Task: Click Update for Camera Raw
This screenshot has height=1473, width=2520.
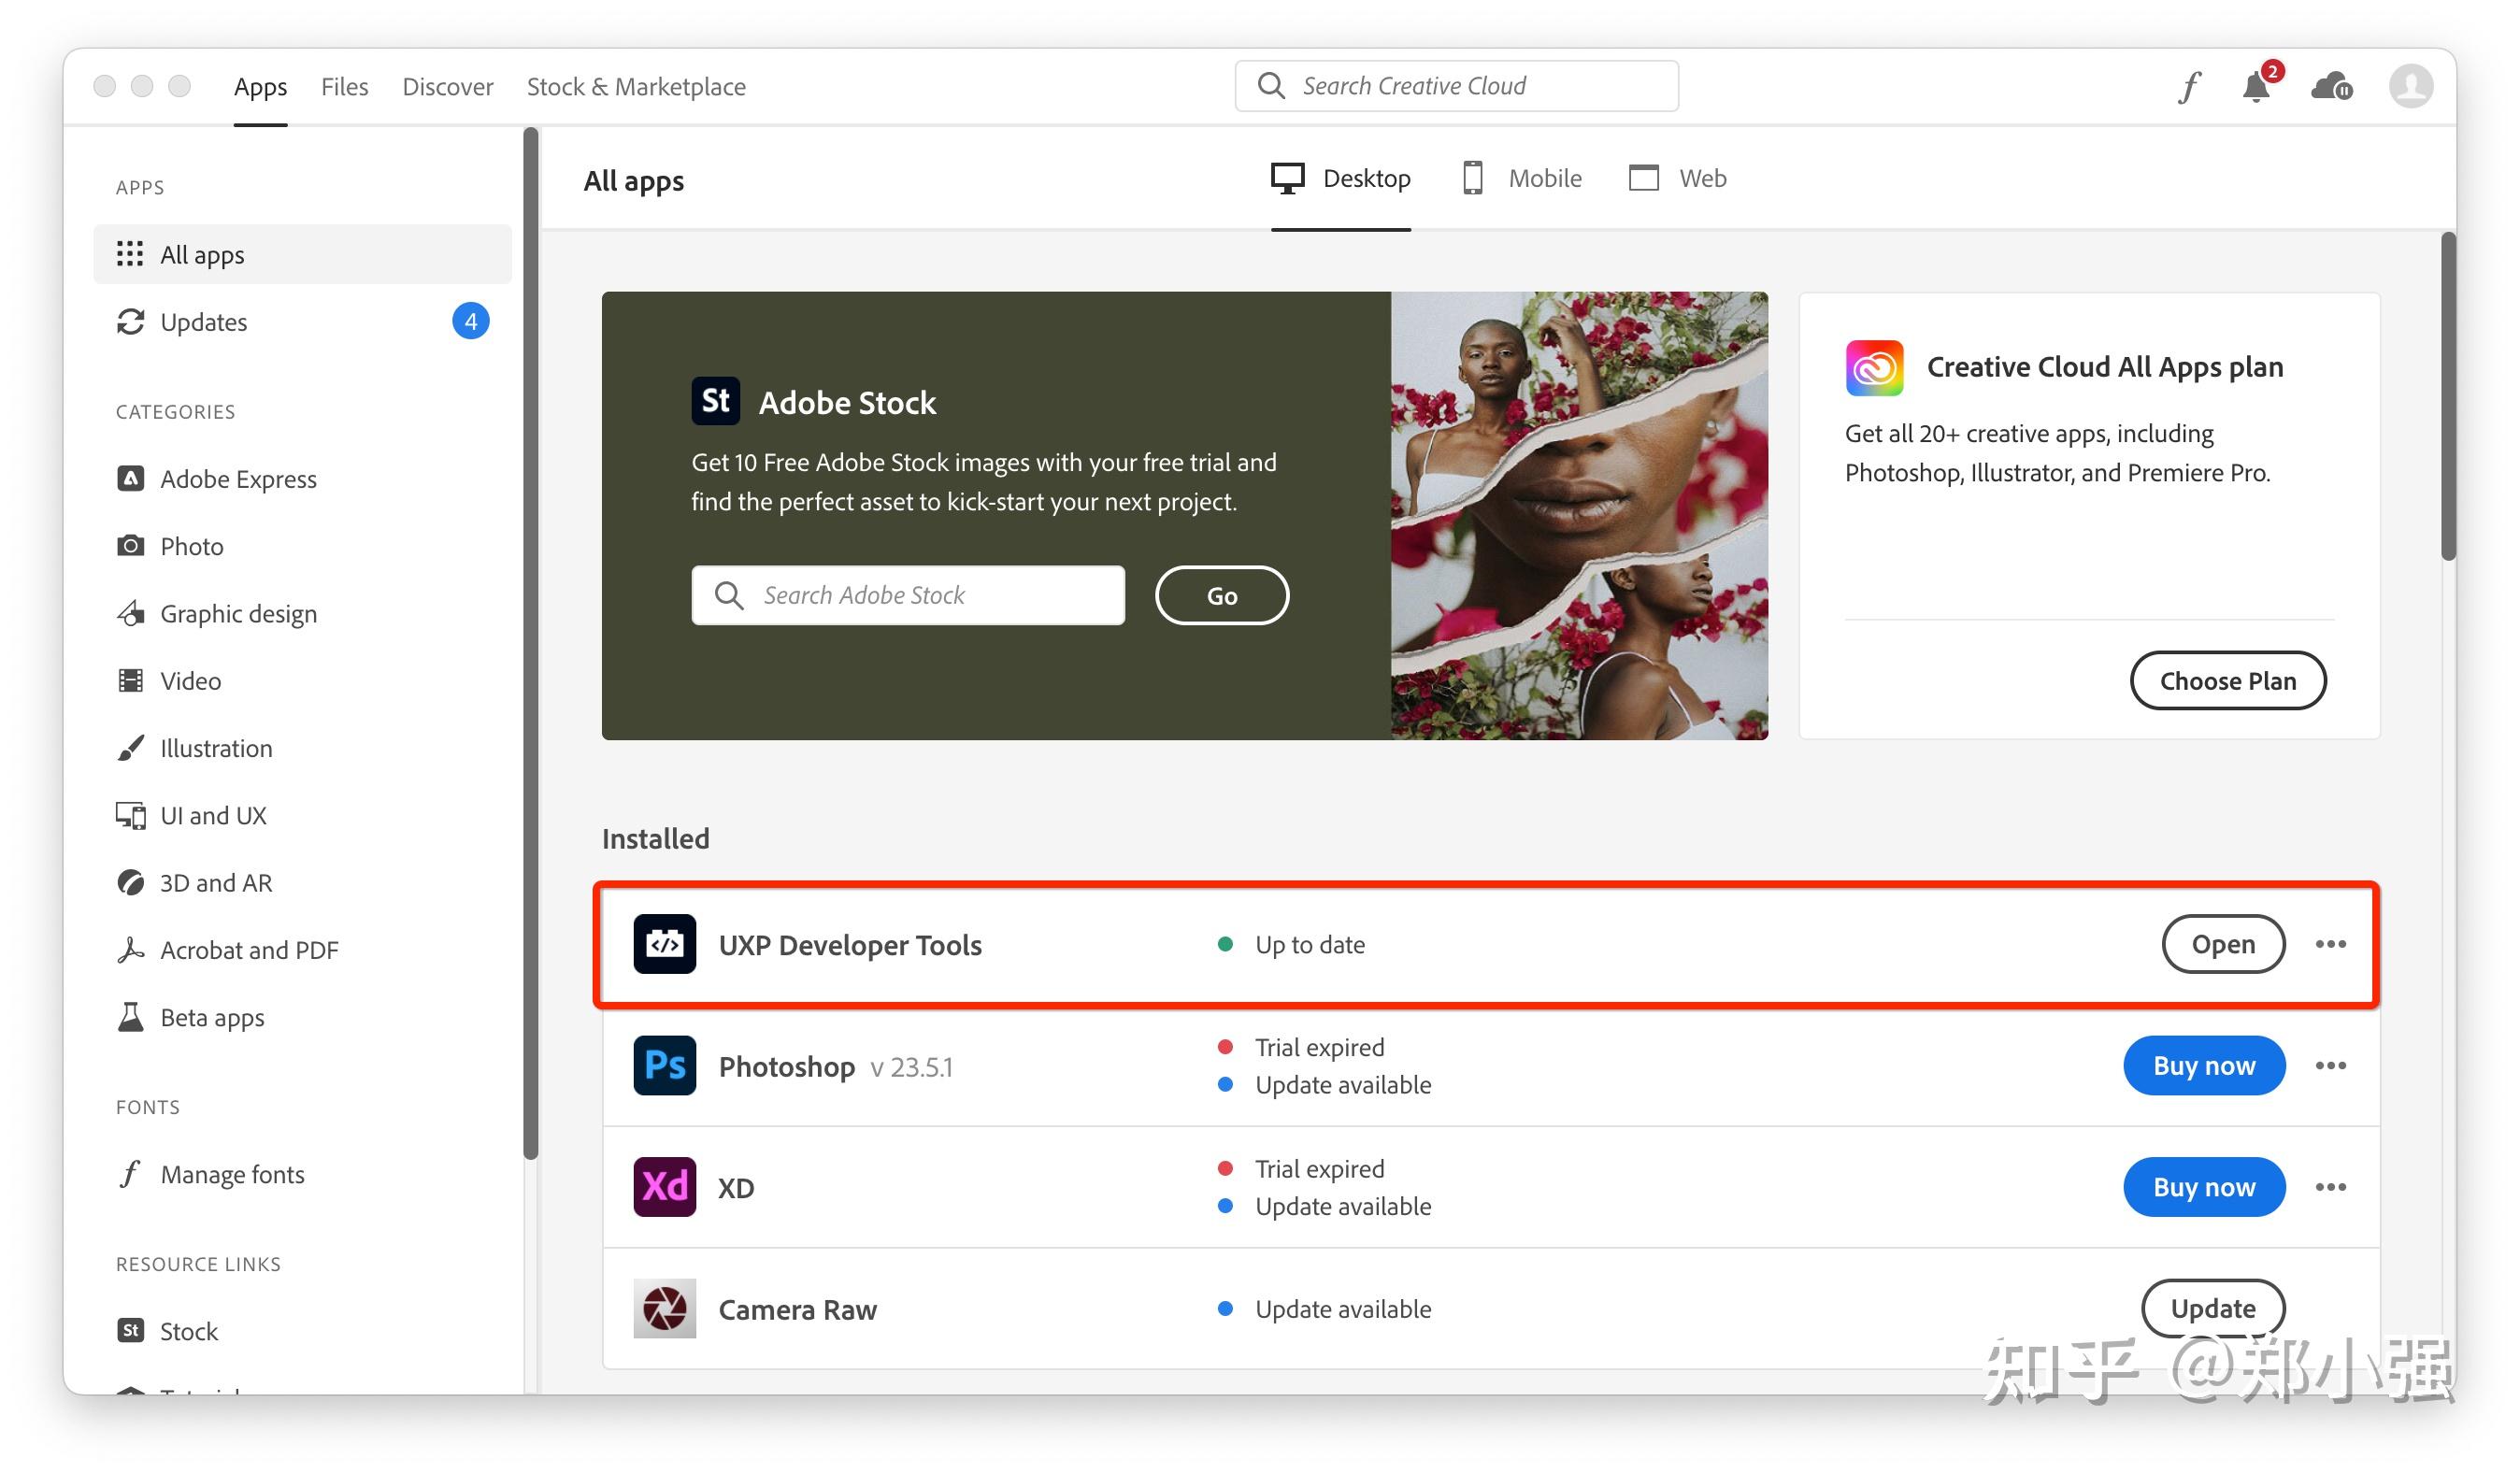Action: pos(2213,1308)
